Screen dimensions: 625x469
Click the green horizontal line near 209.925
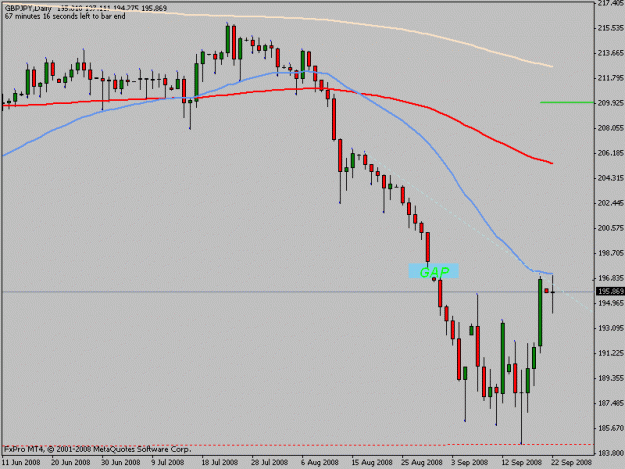566,103
